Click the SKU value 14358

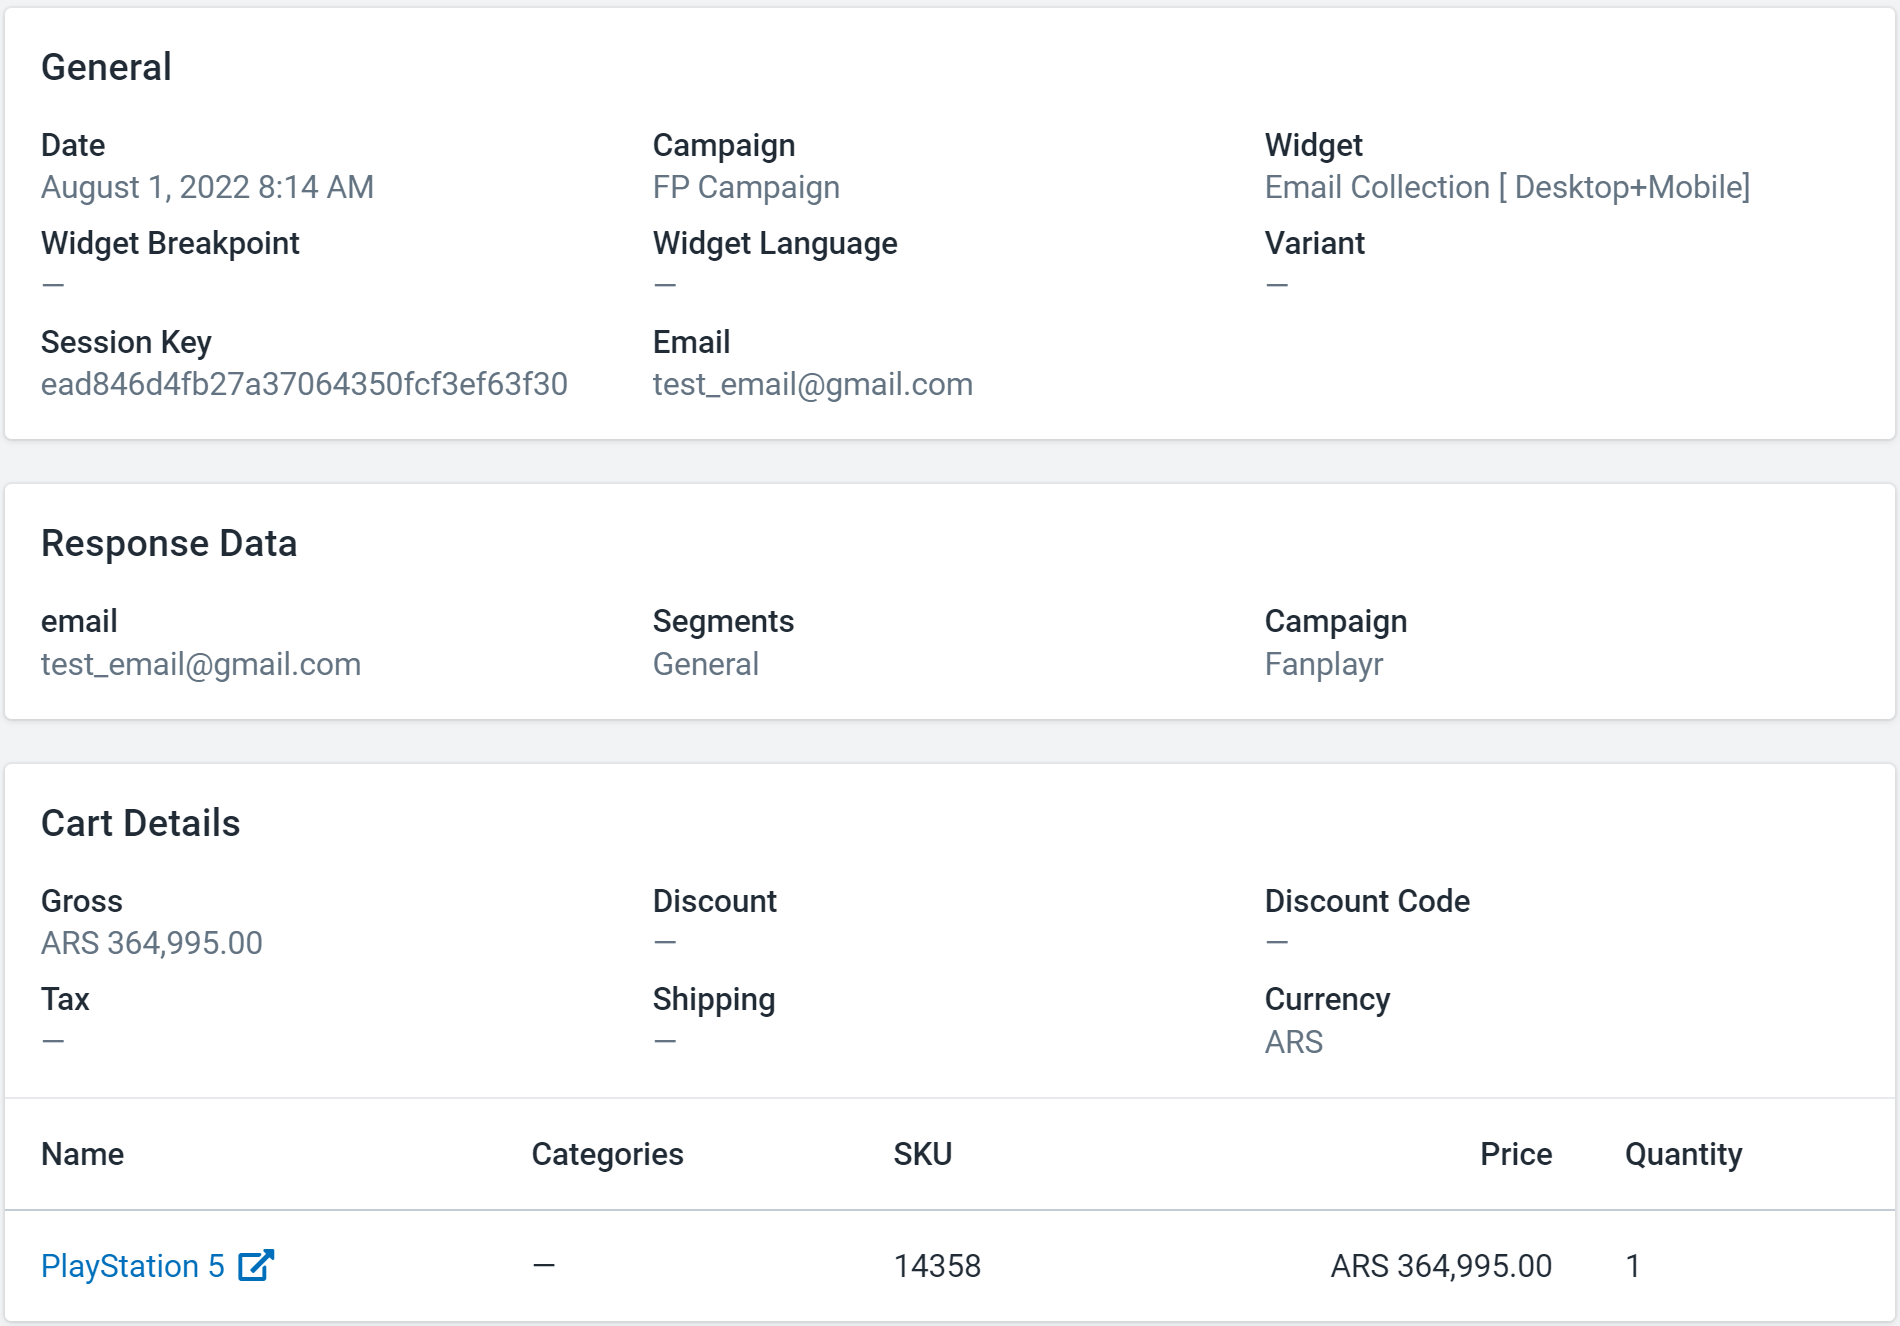pos(937,1266)
